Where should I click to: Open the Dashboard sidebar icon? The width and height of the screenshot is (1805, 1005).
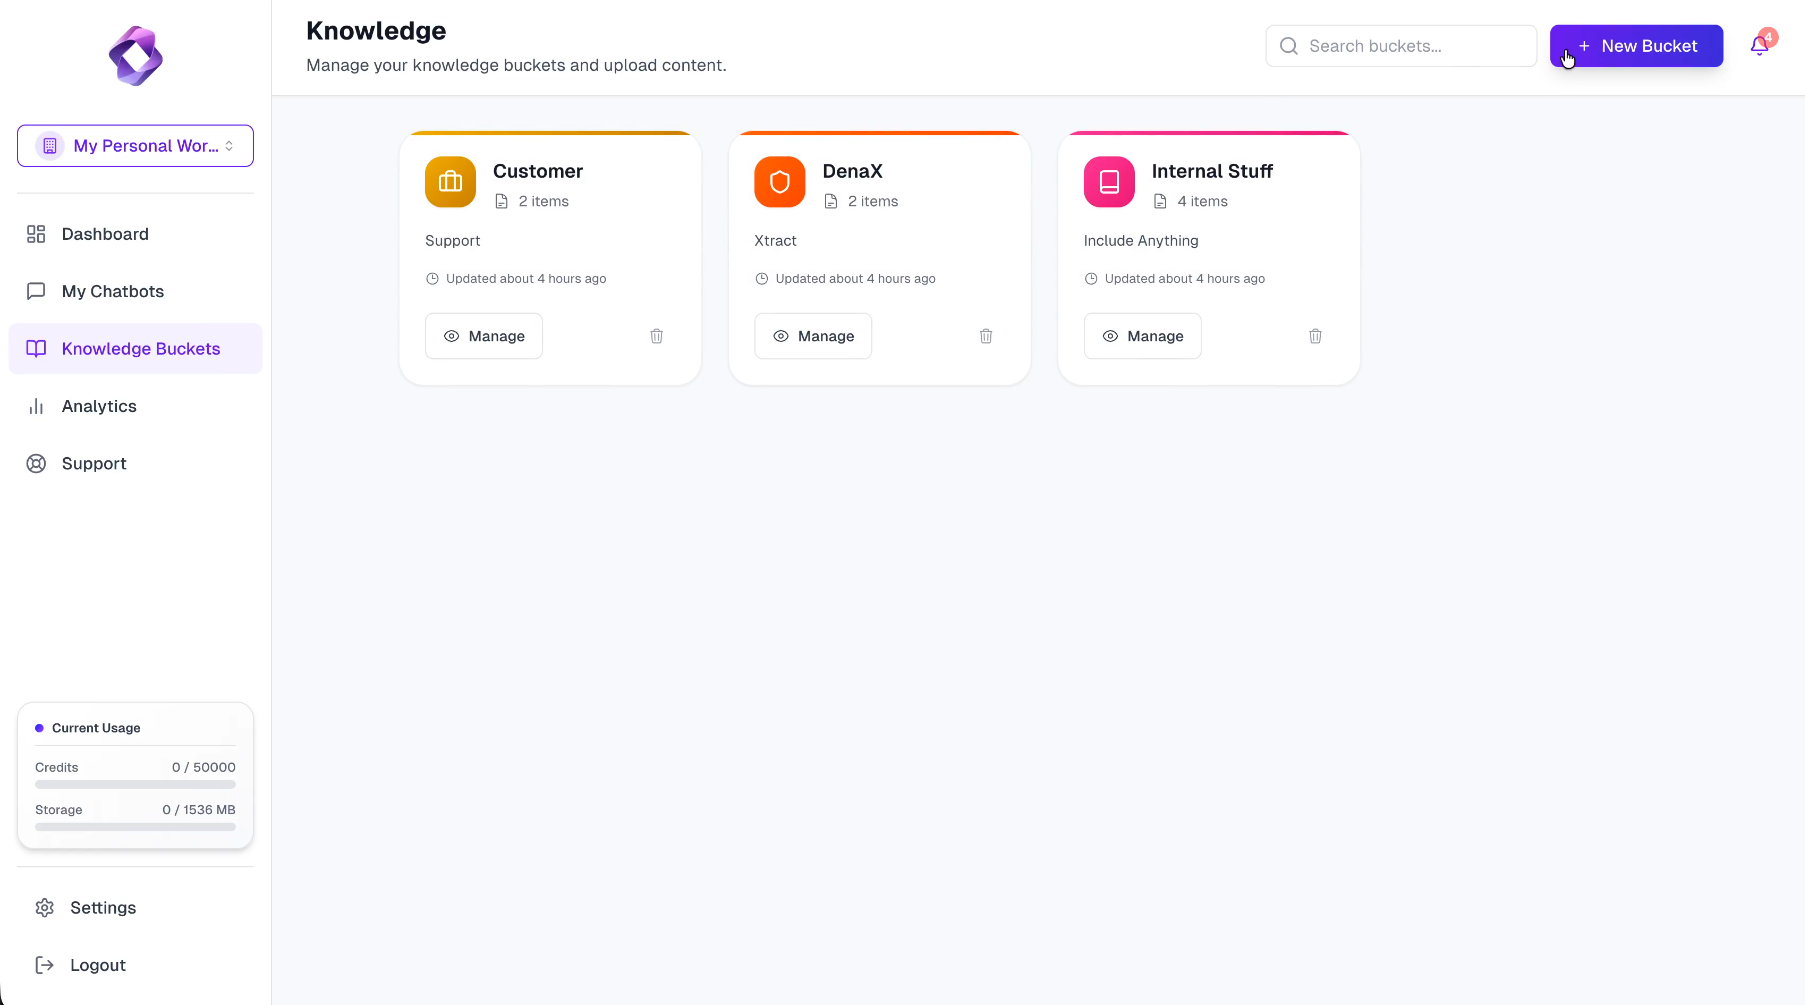click(x=36, y=233)
